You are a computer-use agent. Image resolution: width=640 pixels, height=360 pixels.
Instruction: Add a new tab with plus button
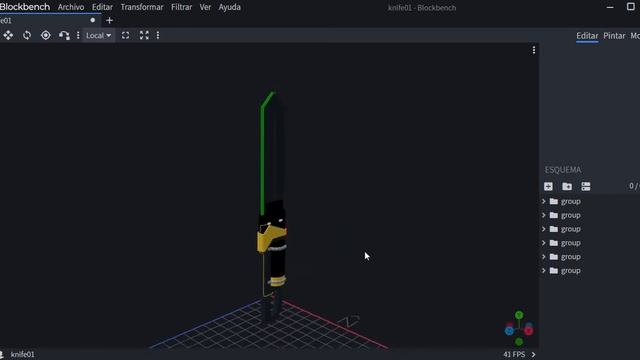tap(109, 20)
